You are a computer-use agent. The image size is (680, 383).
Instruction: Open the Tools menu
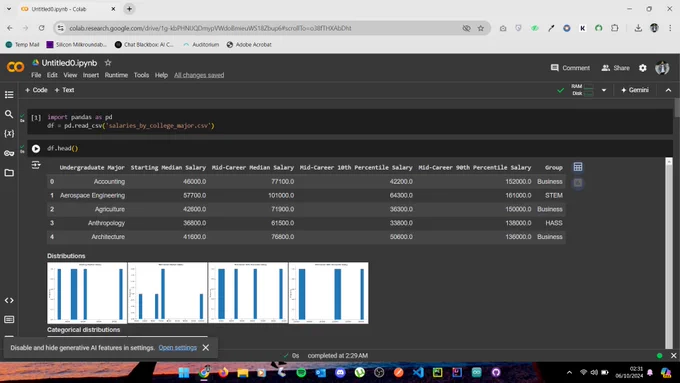[141, 75]
